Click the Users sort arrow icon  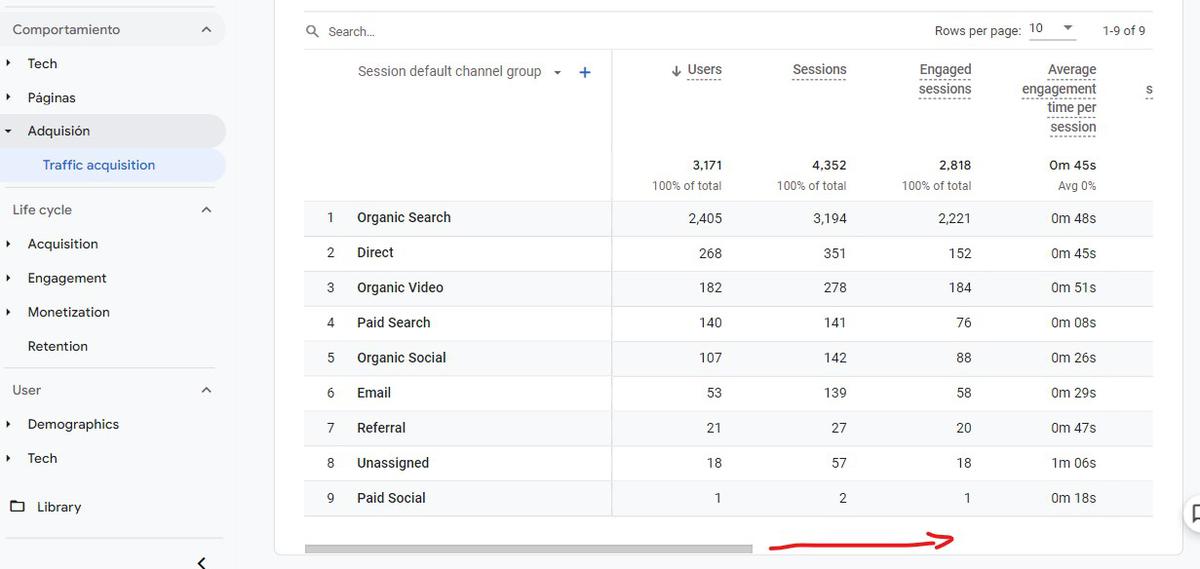tap(676, 70)
